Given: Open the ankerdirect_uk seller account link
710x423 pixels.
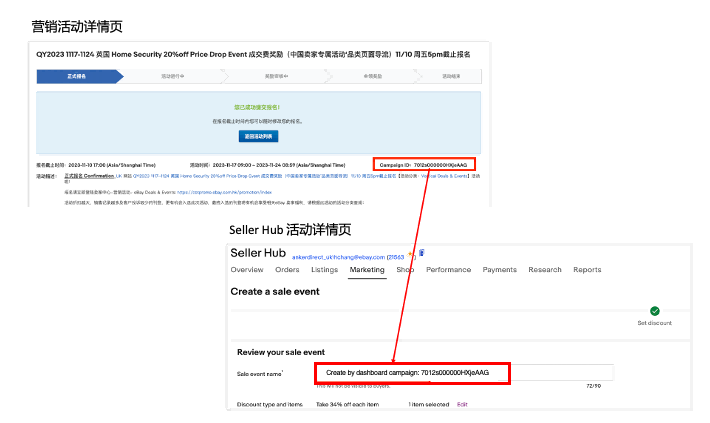Looking at the screenshot, I should click(338, 257).
